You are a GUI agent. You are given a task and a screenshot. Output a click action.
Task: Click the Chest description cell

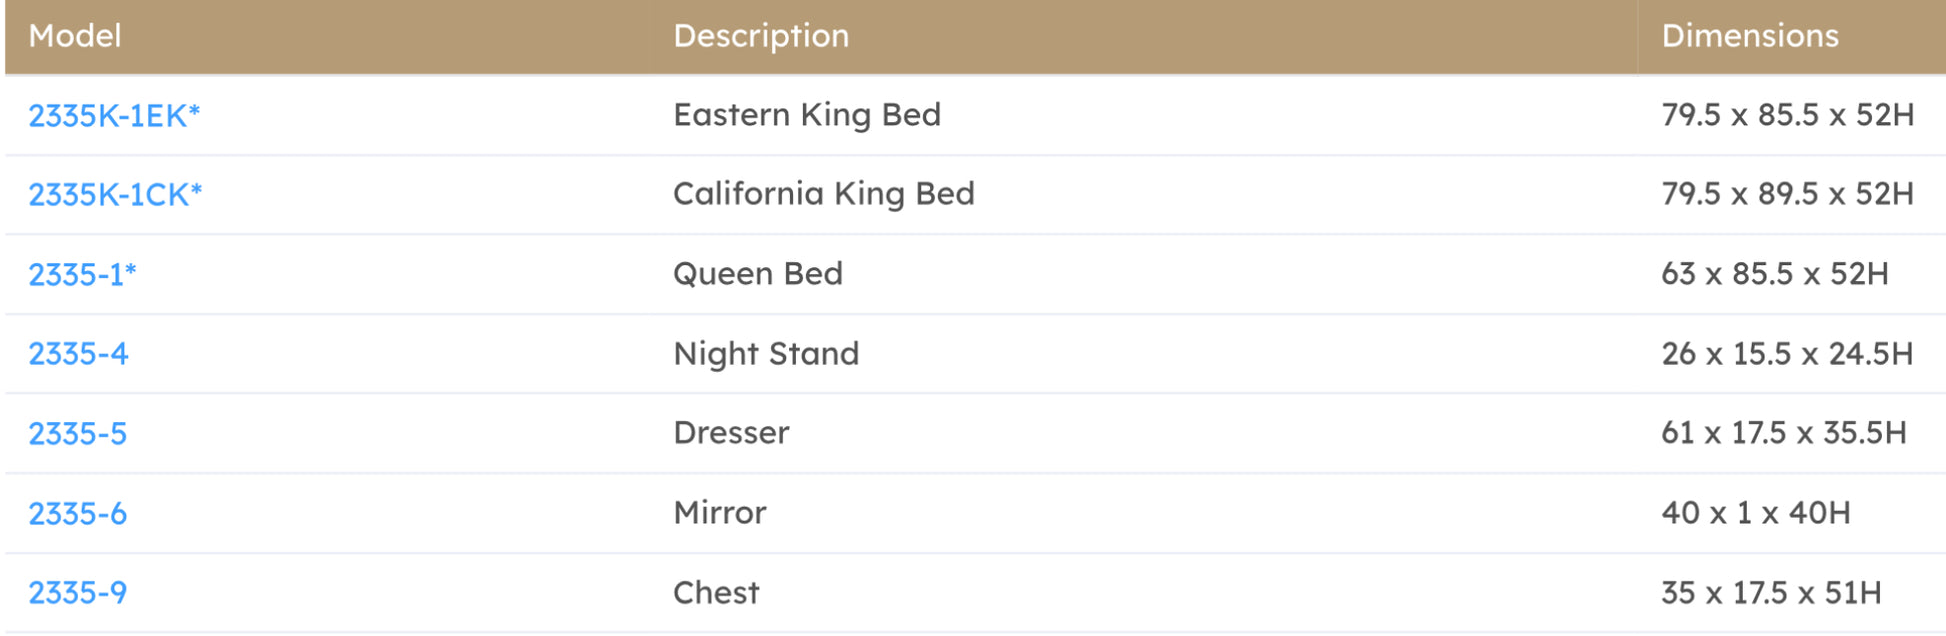tap(716, 593)
